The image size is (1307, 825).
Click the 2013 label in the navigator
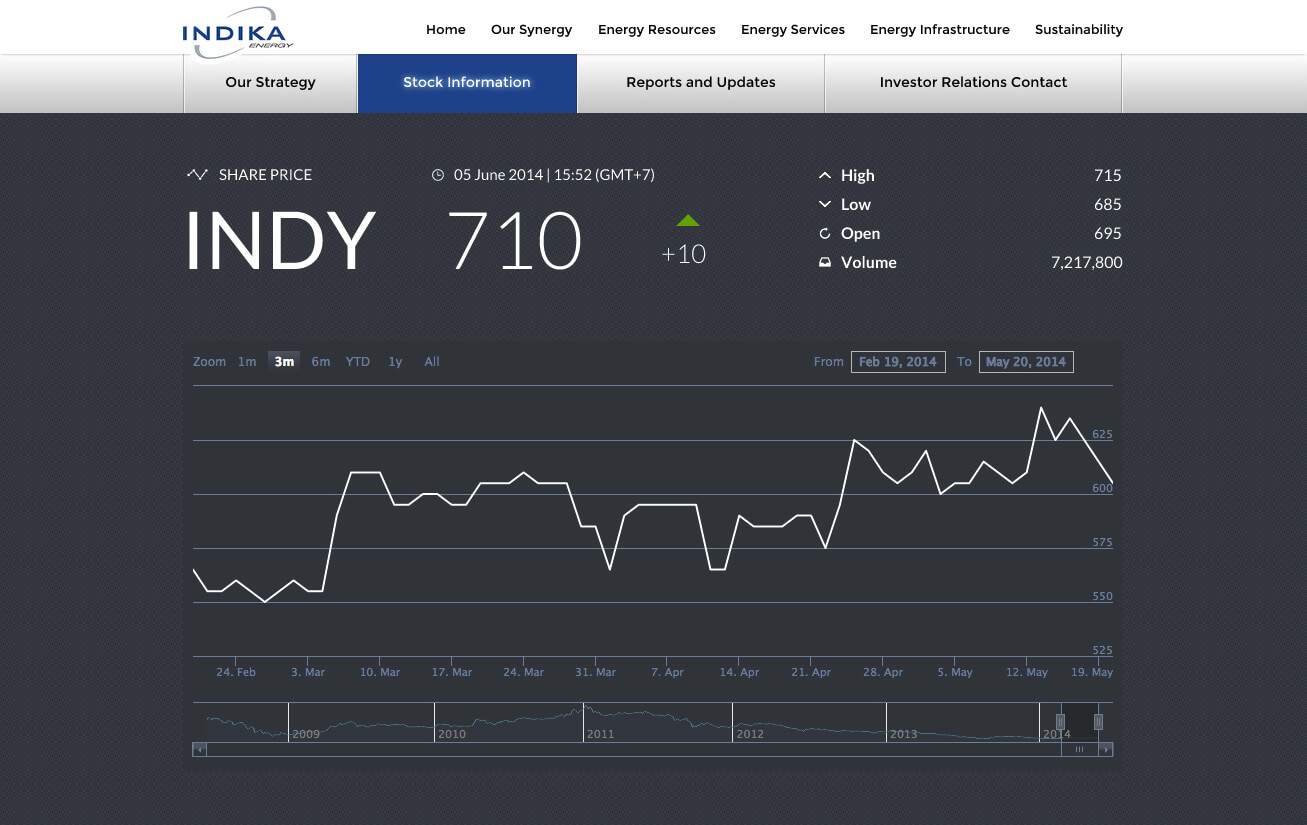[x=903, y=734]
